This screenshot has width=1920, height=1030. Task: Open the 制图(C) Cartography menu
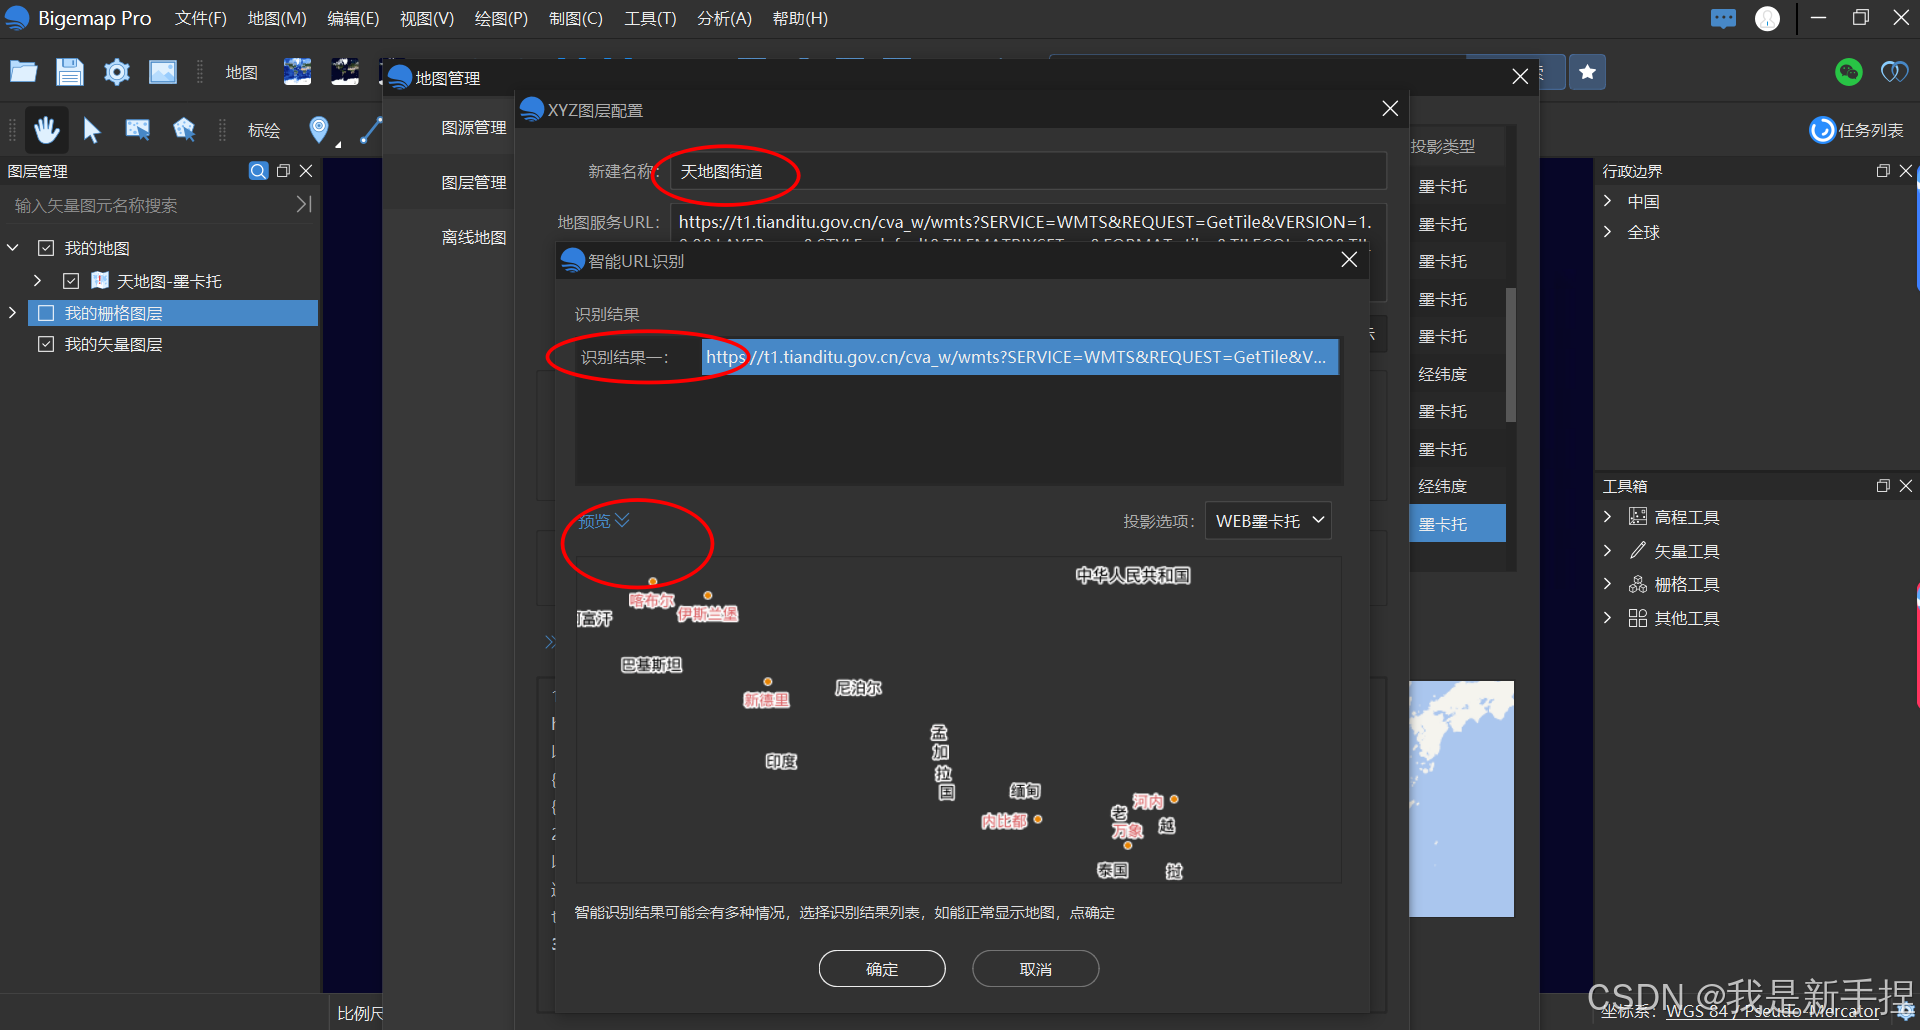[576, 18]
